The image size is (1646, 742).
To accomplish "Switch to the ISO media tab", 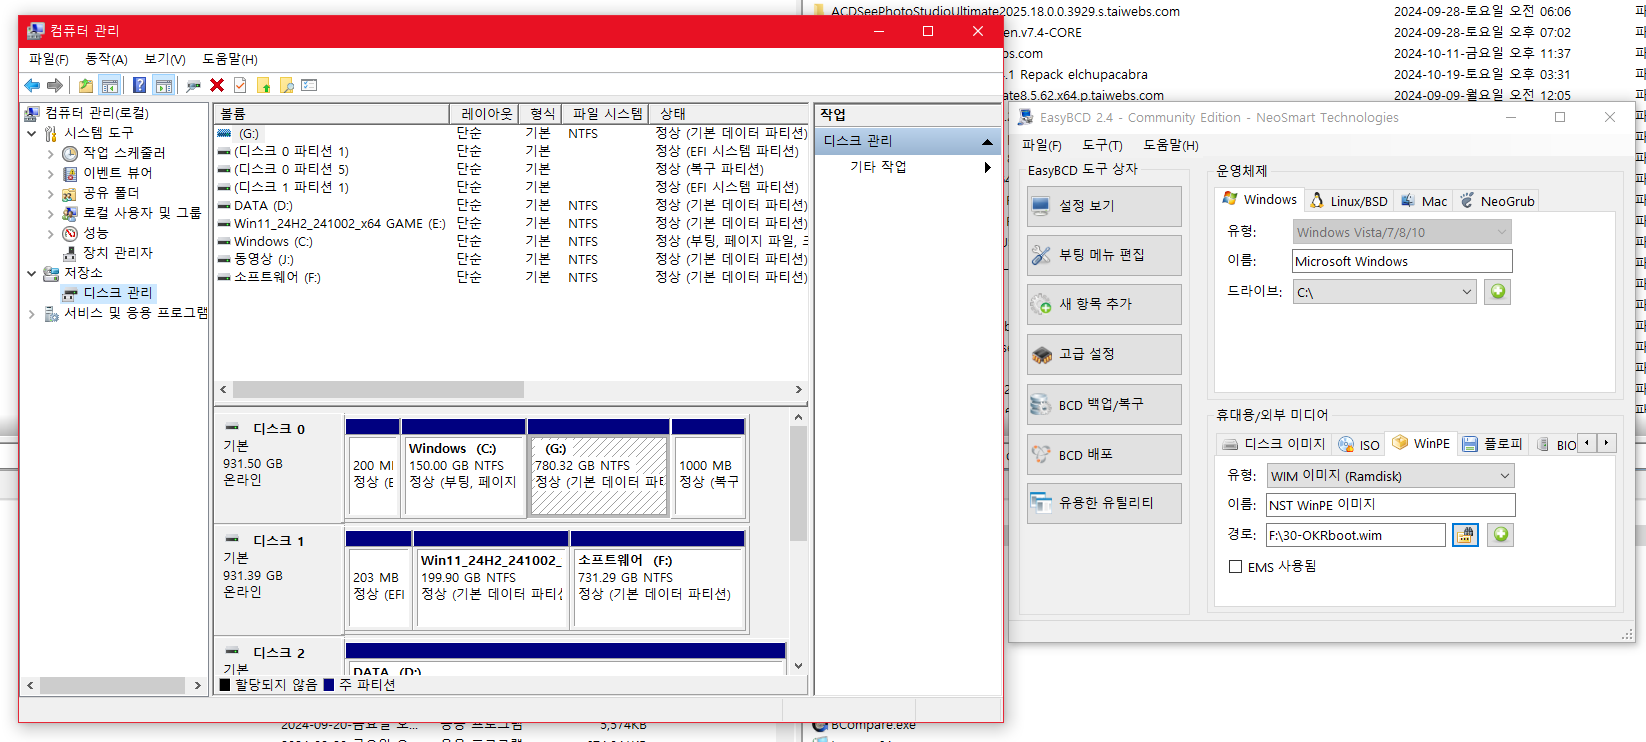I will tap(1359, 445).
